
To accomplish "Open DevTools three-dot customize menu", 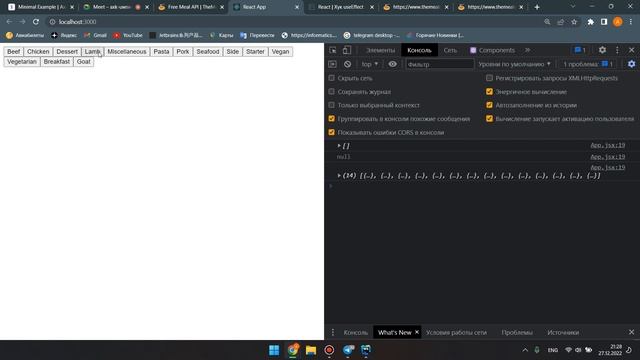I will 617,50.
